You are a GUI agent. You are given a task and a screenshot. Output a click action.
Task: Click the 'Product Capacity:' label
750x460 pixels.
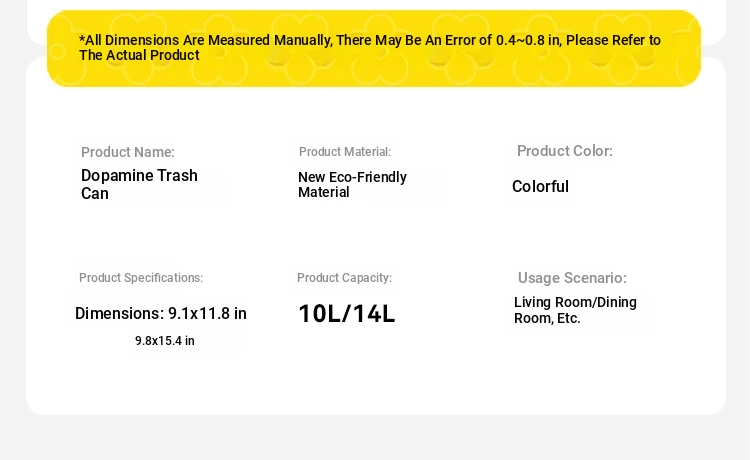344,278
